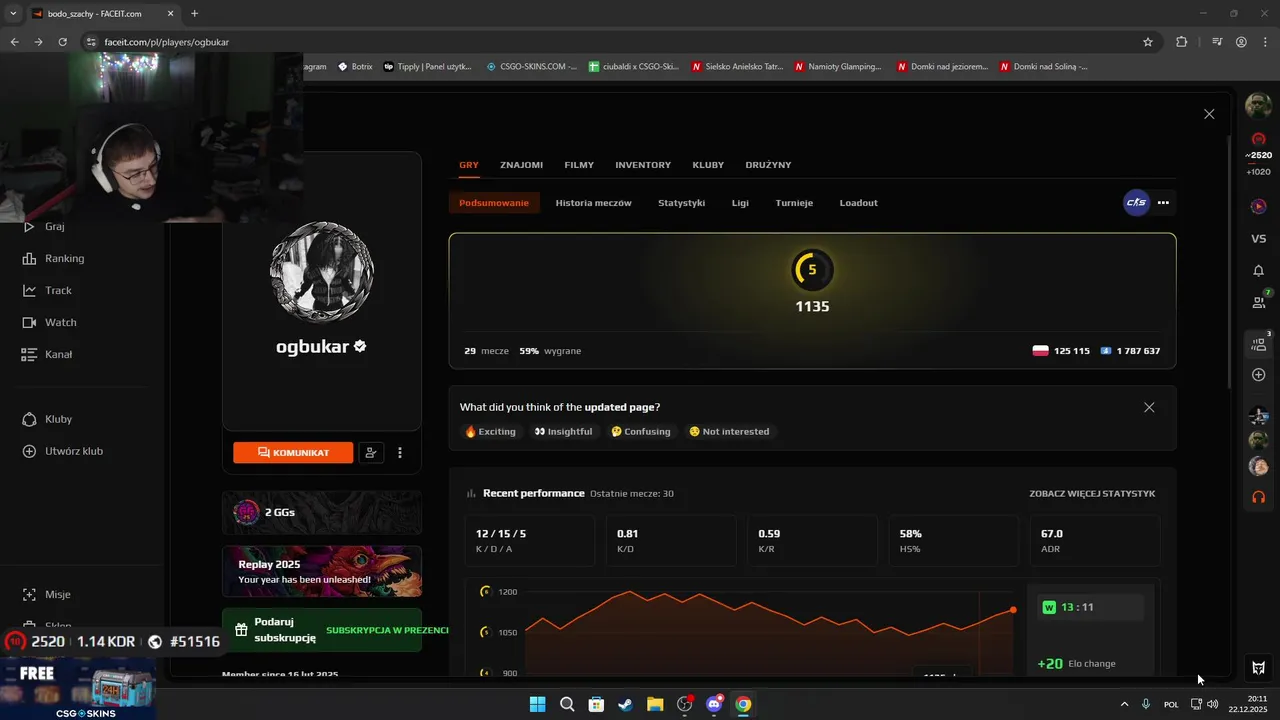Open a new Chrome tab
This screenshot has width=1280, height=720.
[x=194, y=14]
